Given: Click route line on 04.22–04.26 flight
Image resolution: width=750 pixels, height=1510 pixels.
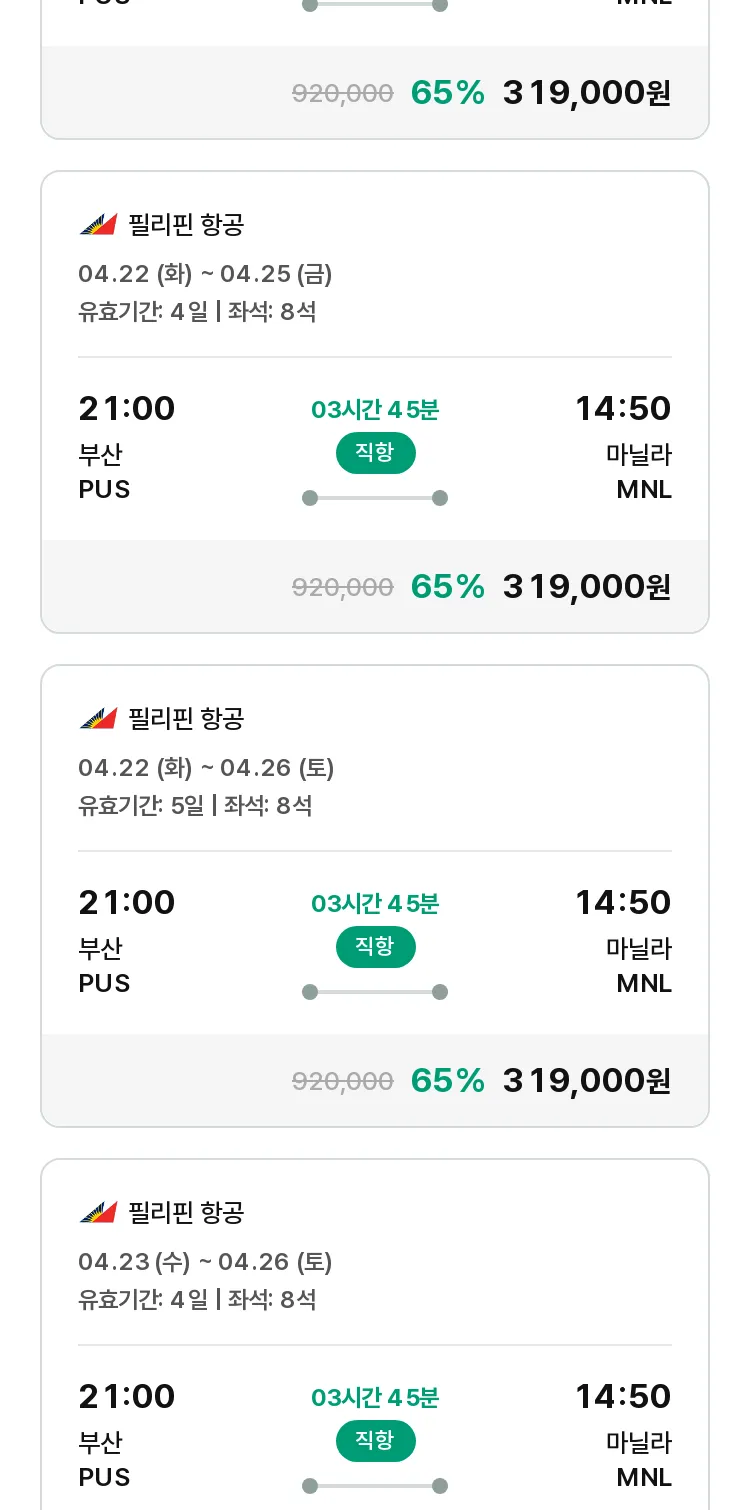Looking at the screenshot, I should [375, 992].
